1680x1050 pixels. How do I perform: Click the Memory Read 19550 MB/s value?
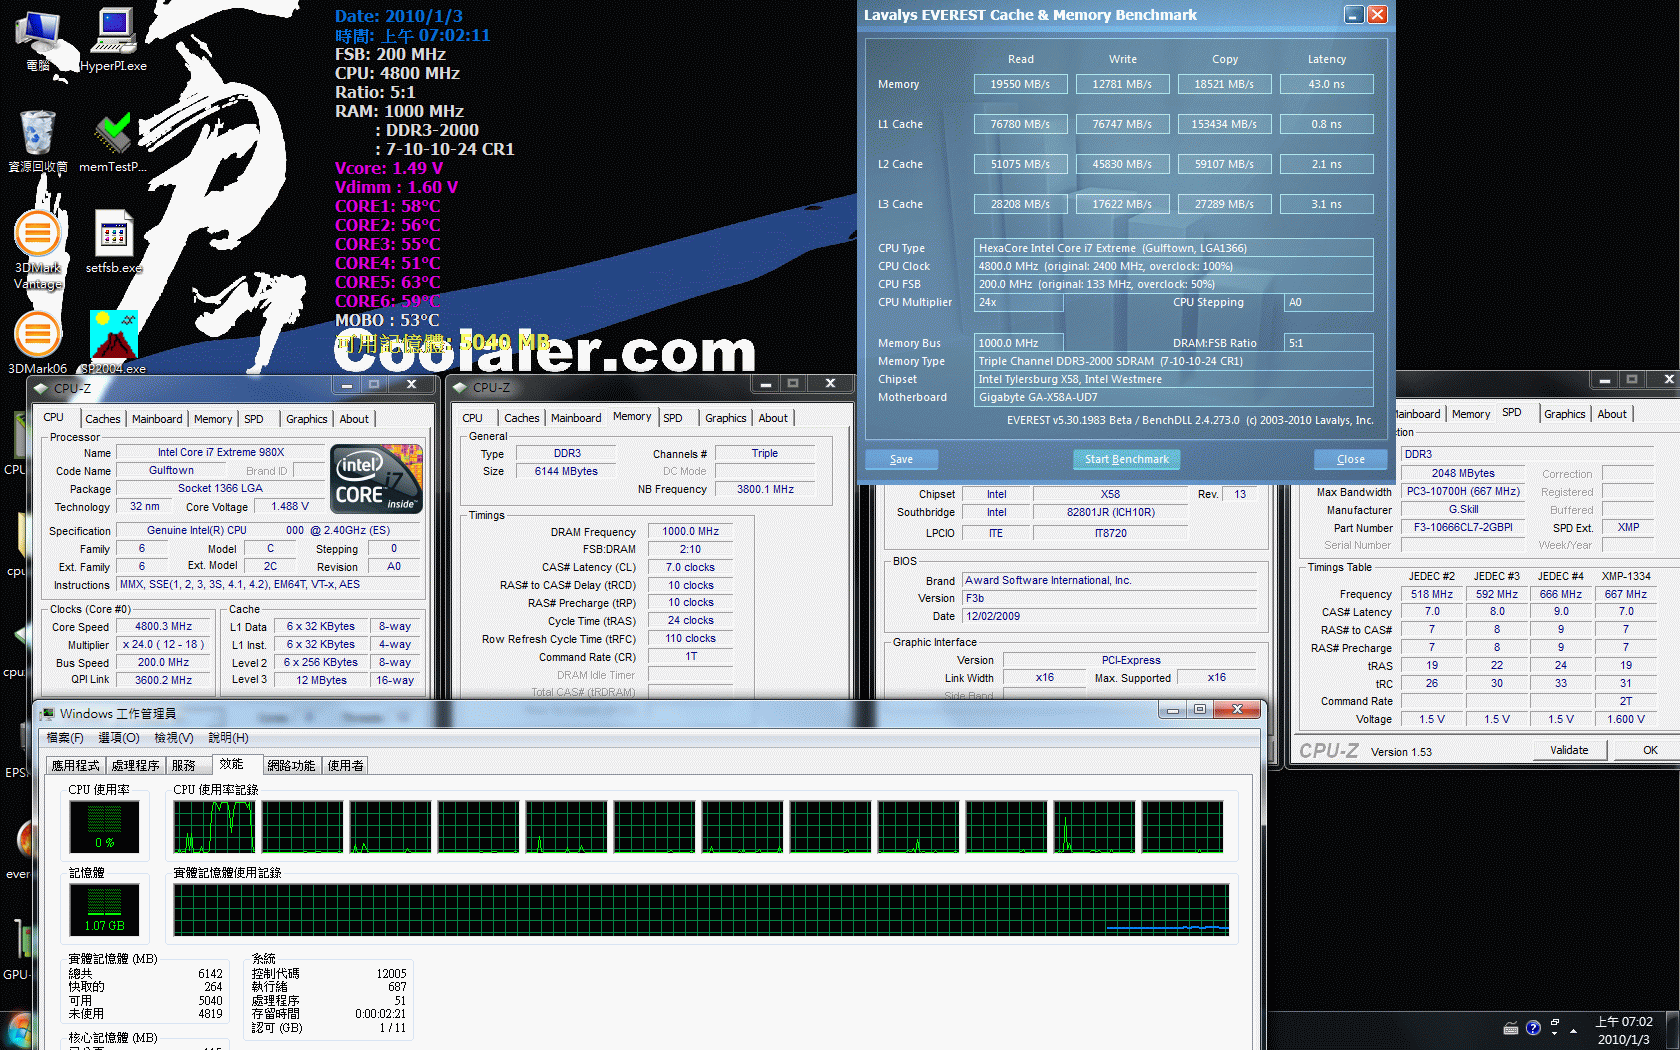click(1020, 84)
